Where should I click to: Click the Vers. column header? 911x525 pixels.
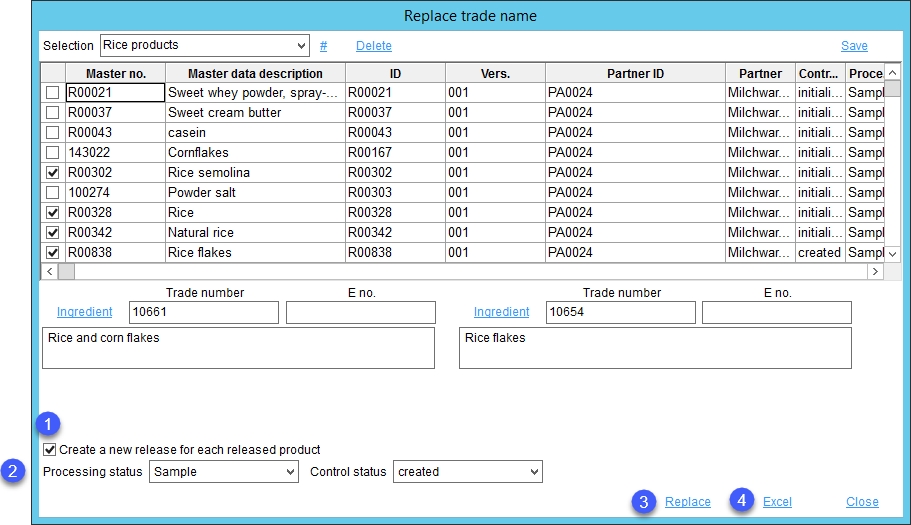tap(495, 74)
